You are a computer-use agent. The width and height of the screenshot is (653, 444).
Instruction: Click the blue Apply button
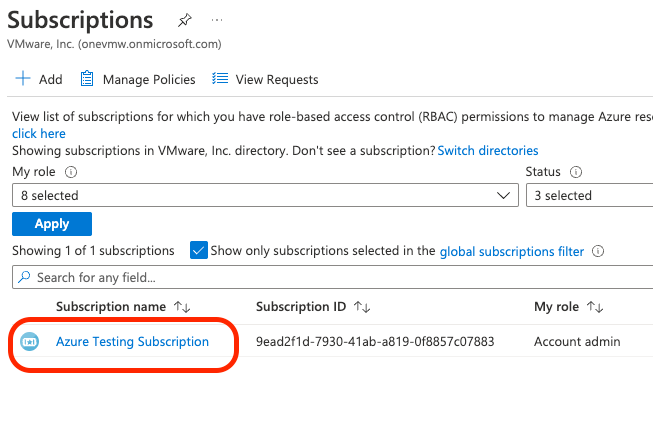click(52, 224)
